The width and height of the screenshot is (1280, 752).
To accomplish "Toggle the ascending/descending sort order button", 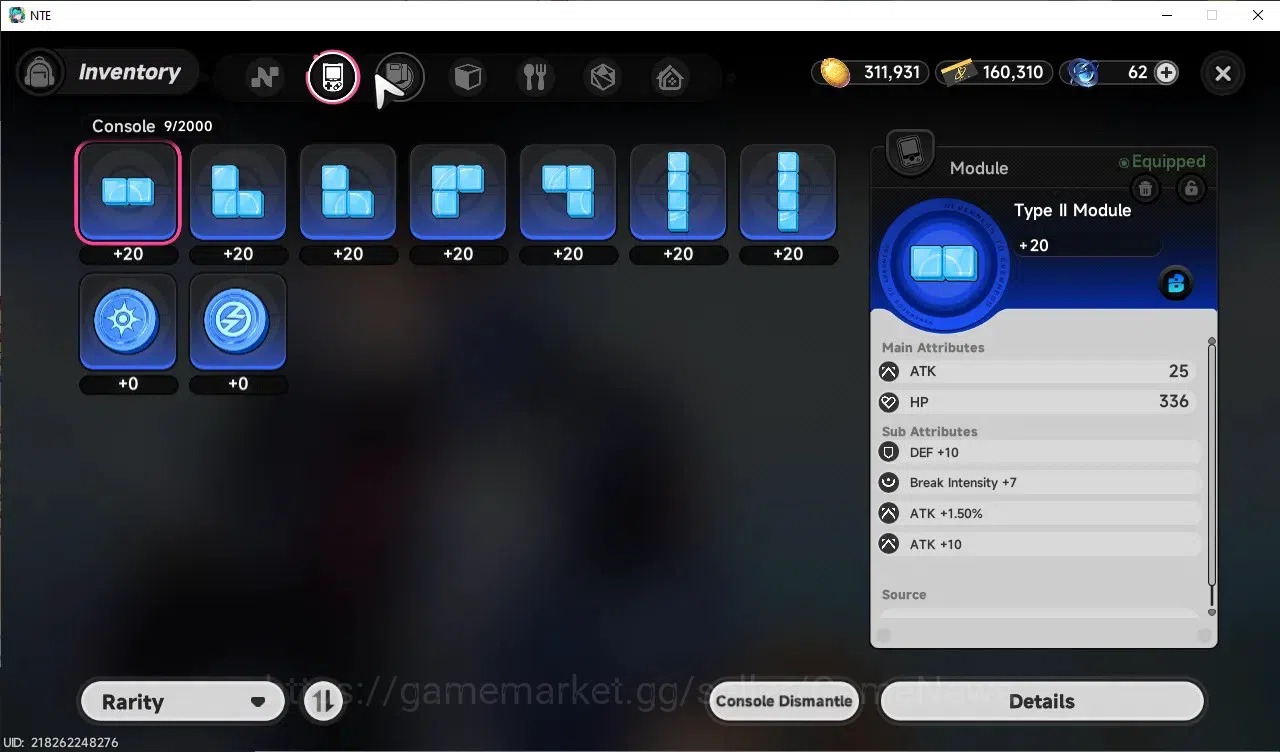I will click(323, 702).
